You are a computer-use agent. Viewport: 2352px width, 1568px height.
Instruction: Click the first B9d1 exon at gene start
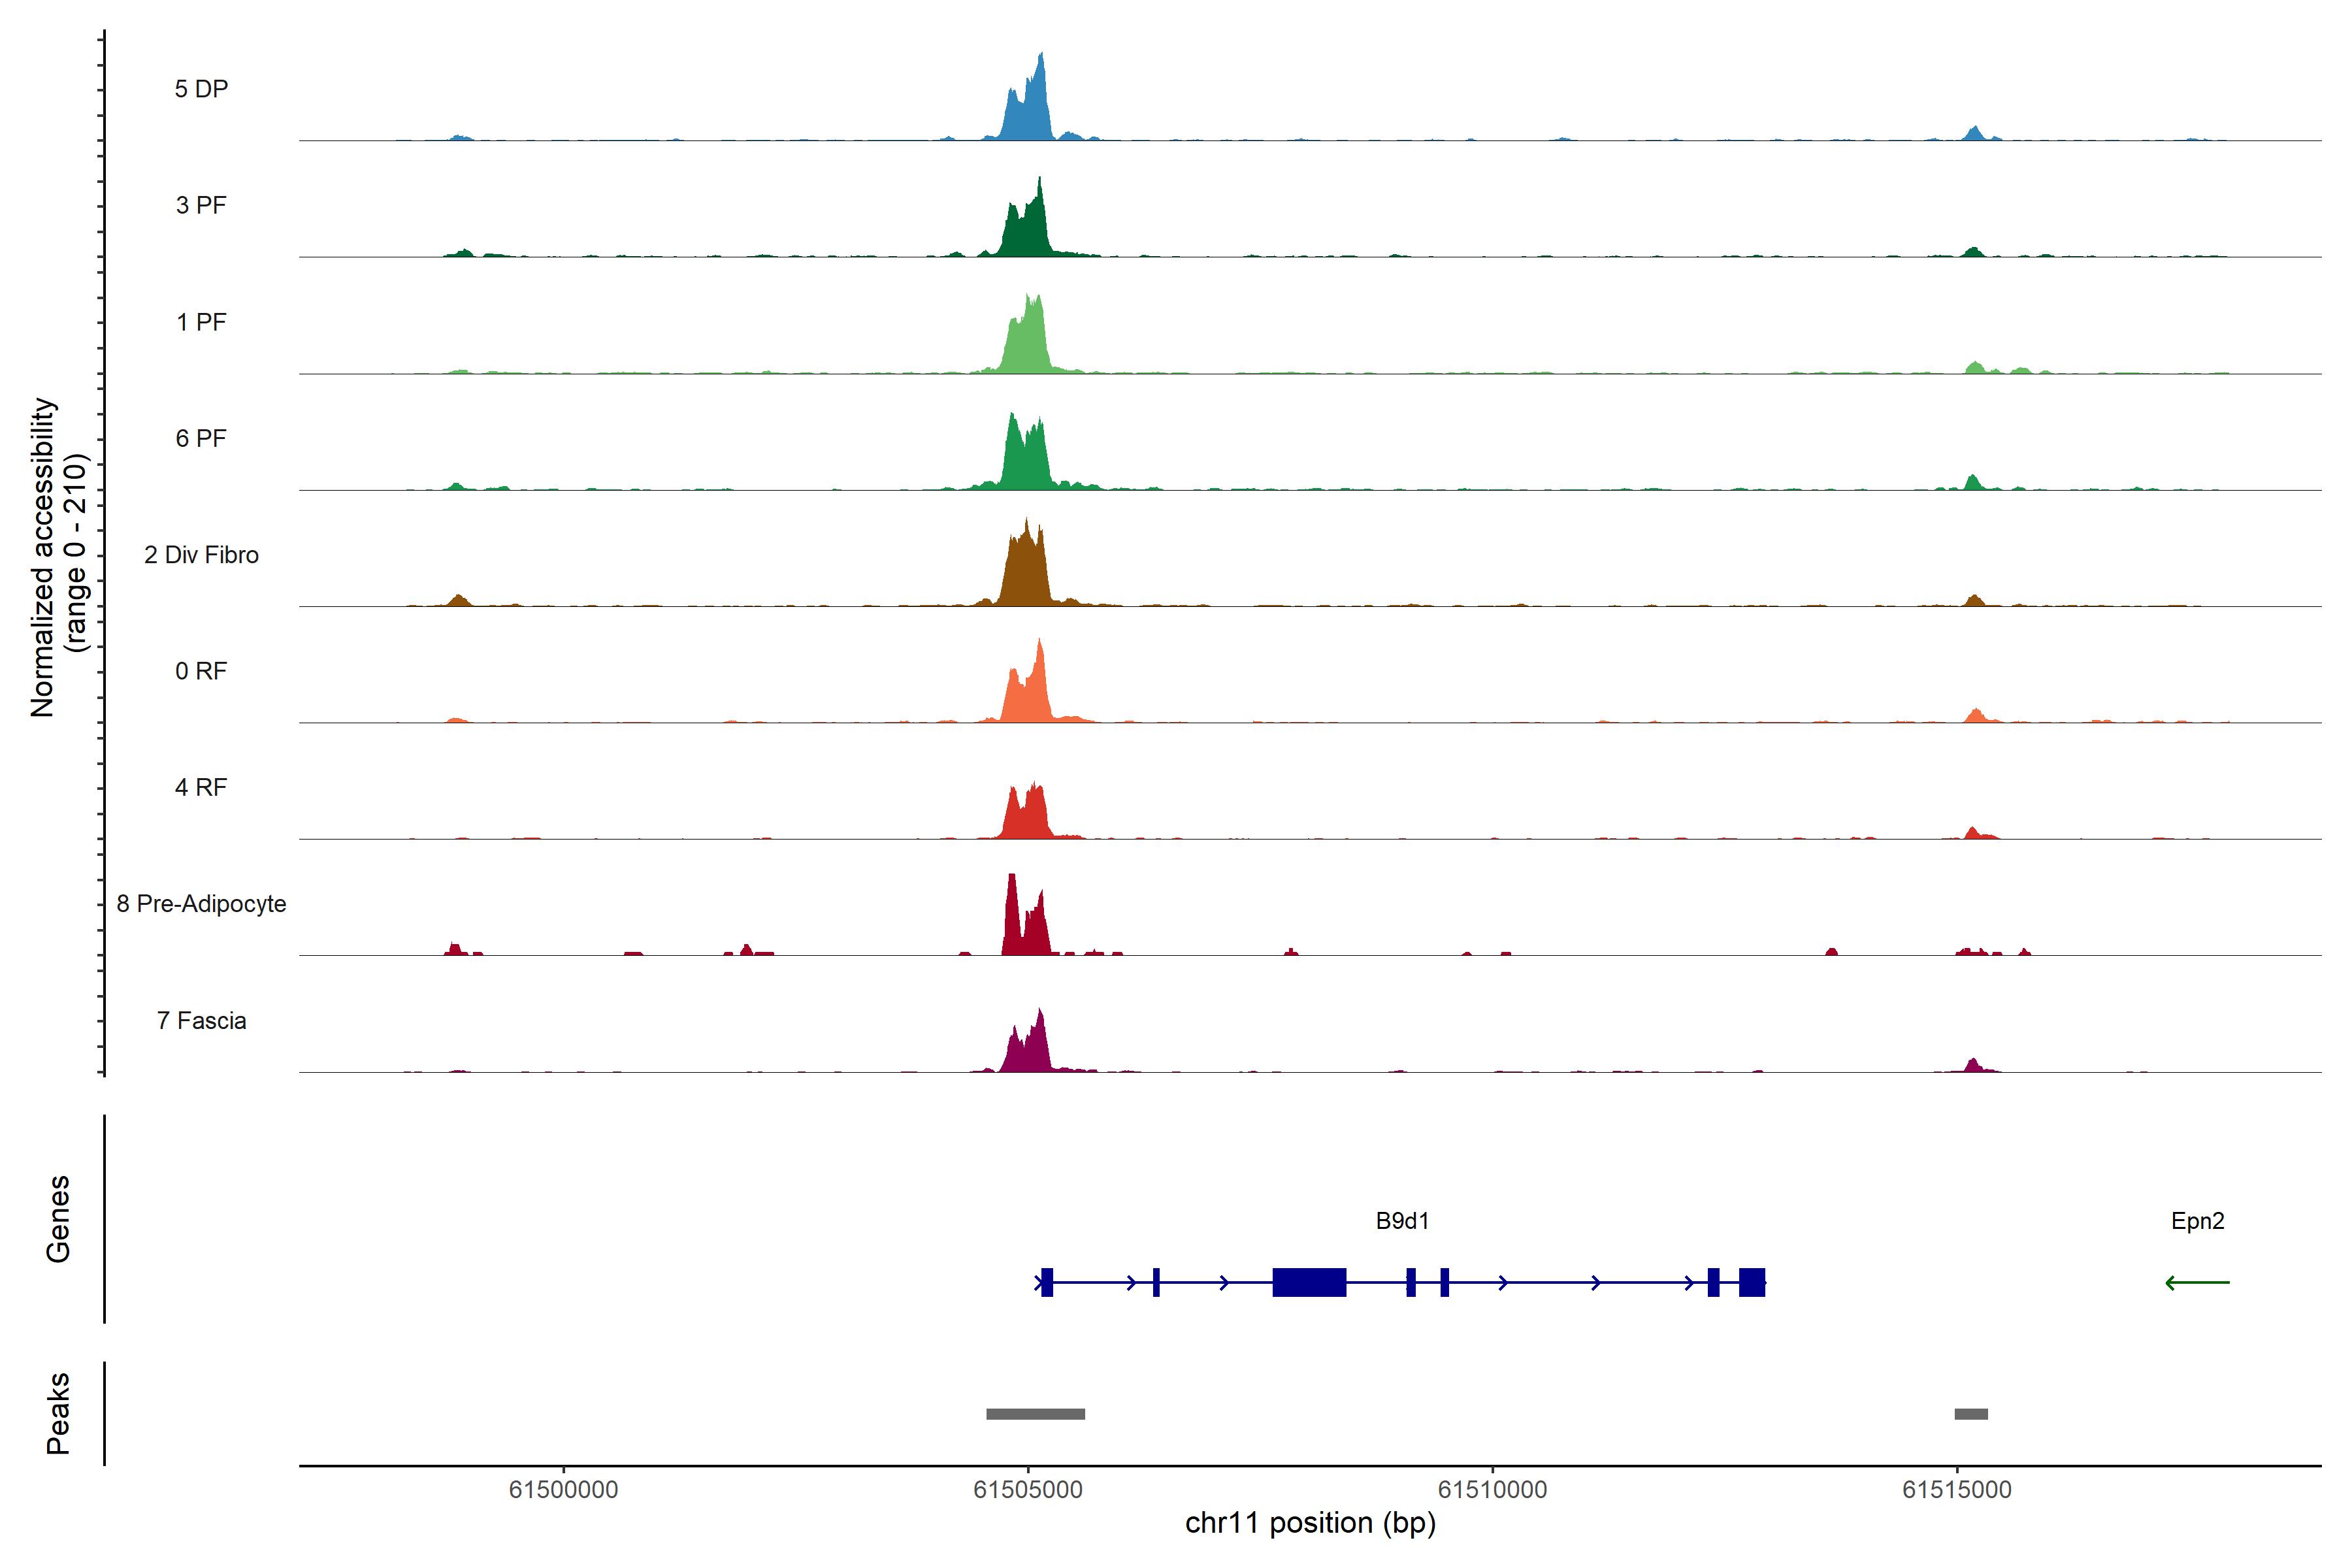pos(1047,1282)
